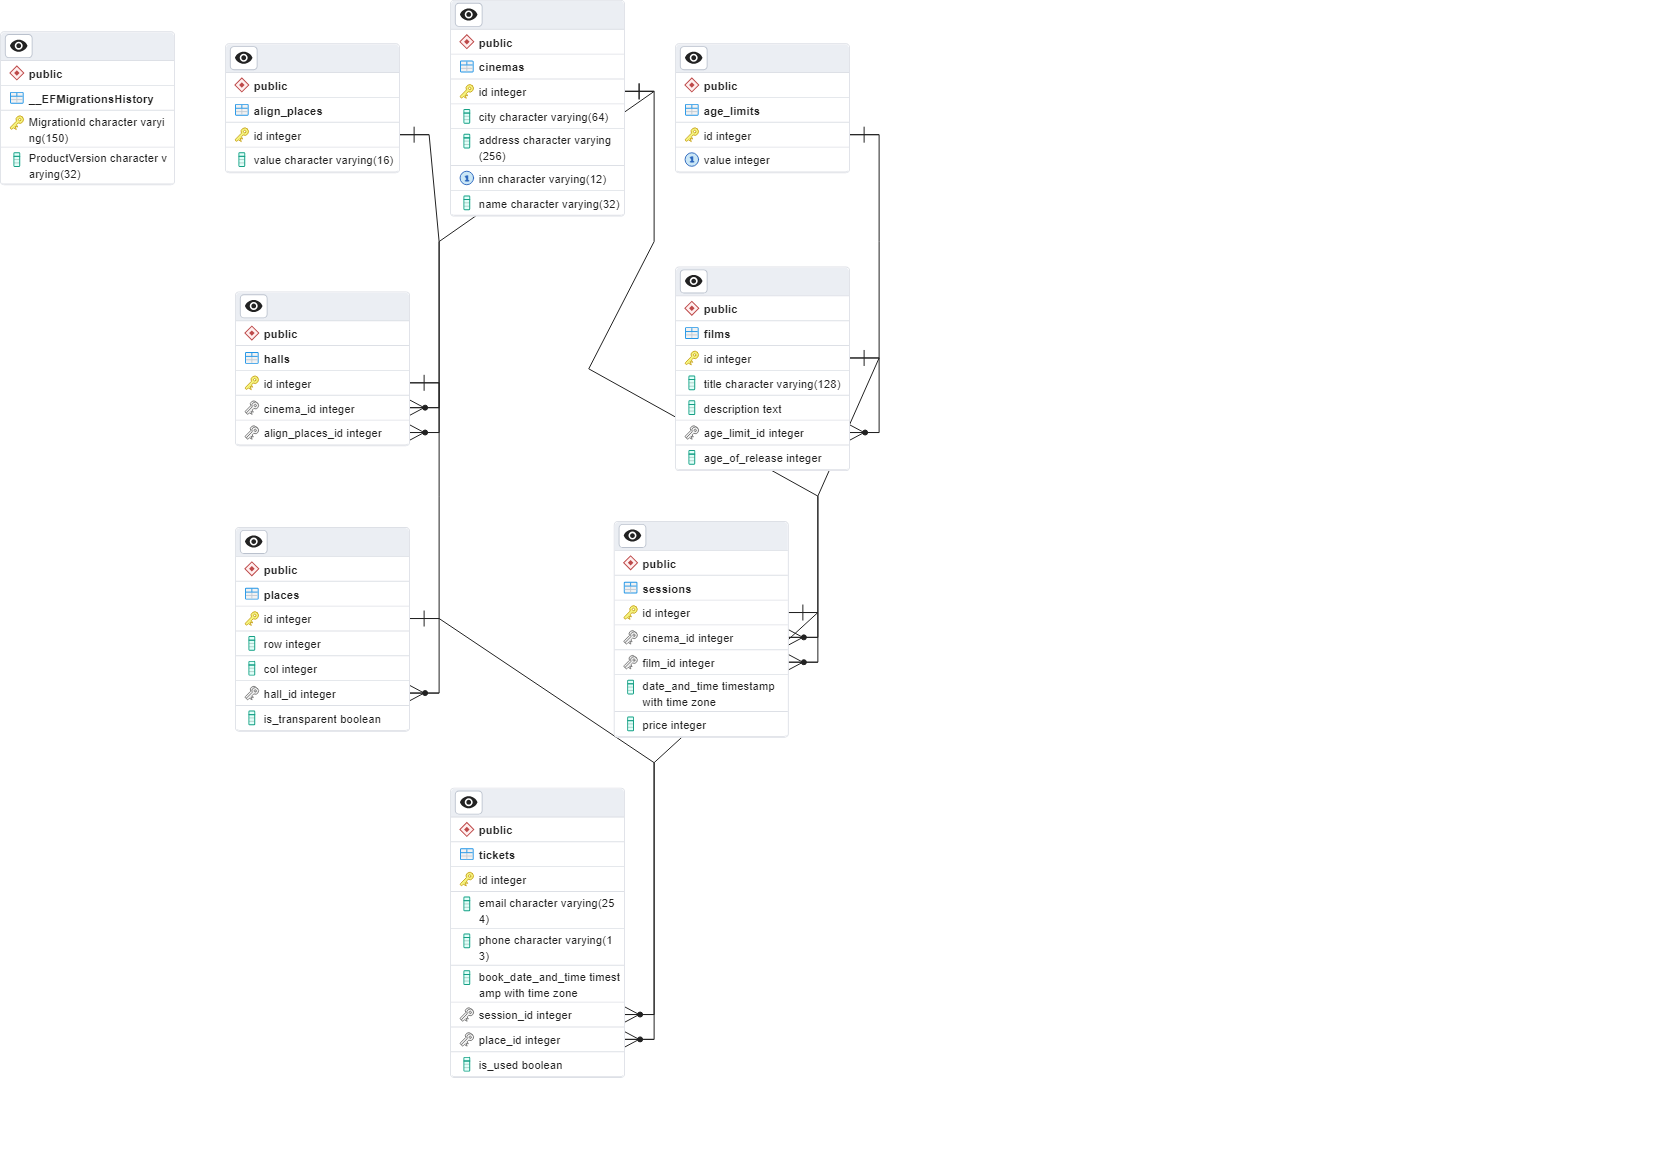Select 'ProductVersion character varying(32)' row
1660x1152 pixels.
click(87, 166)
